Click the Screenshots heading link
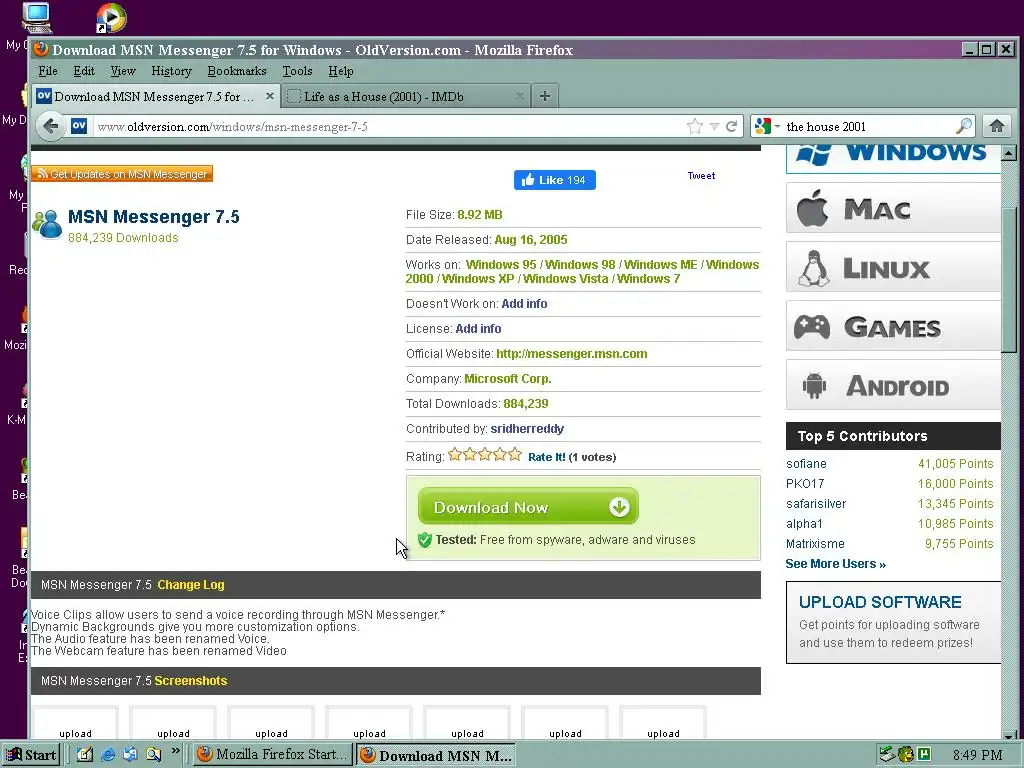This screenshot has width=1024, height=768. (191, 680)
